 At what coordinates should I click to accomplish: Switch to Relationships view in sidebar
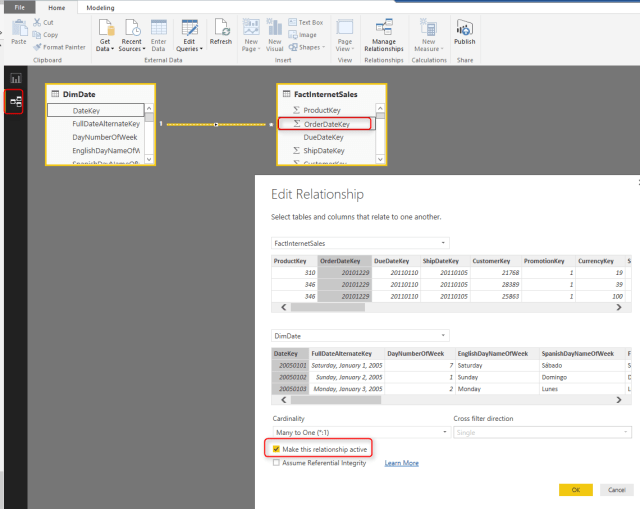[16, 101]
